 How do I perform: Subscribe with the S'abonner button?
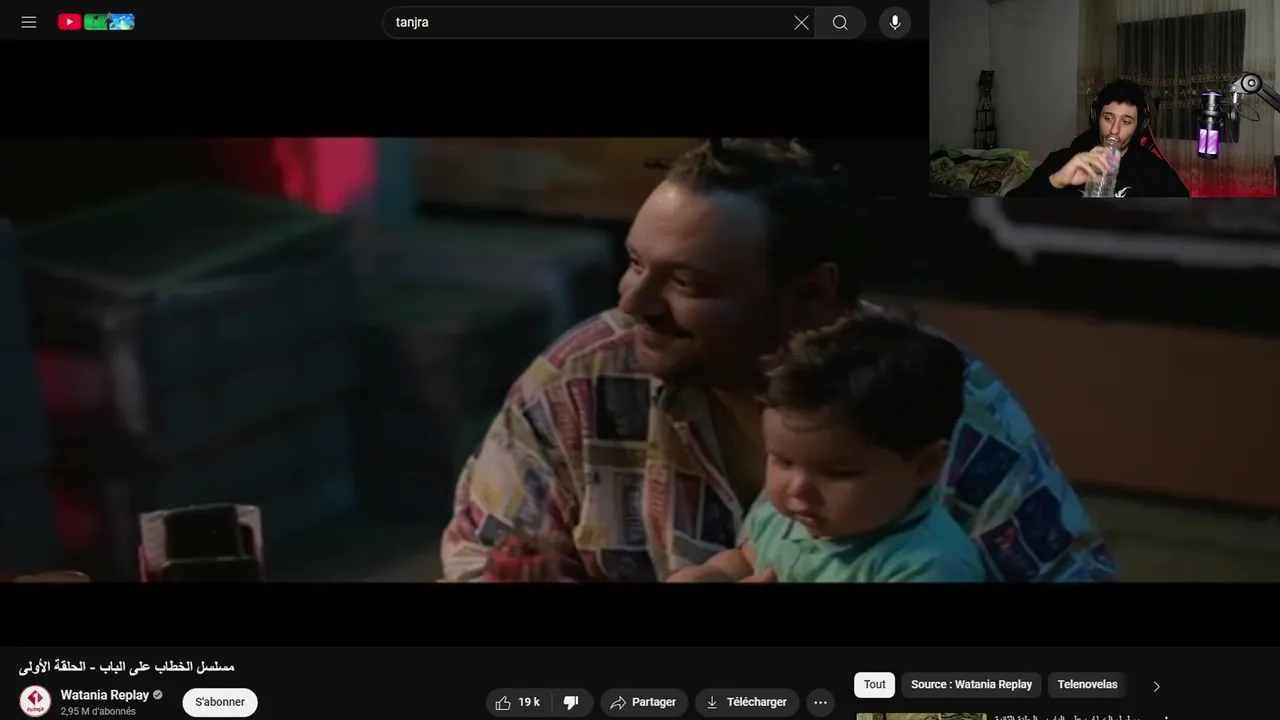[x=220, y=702]
